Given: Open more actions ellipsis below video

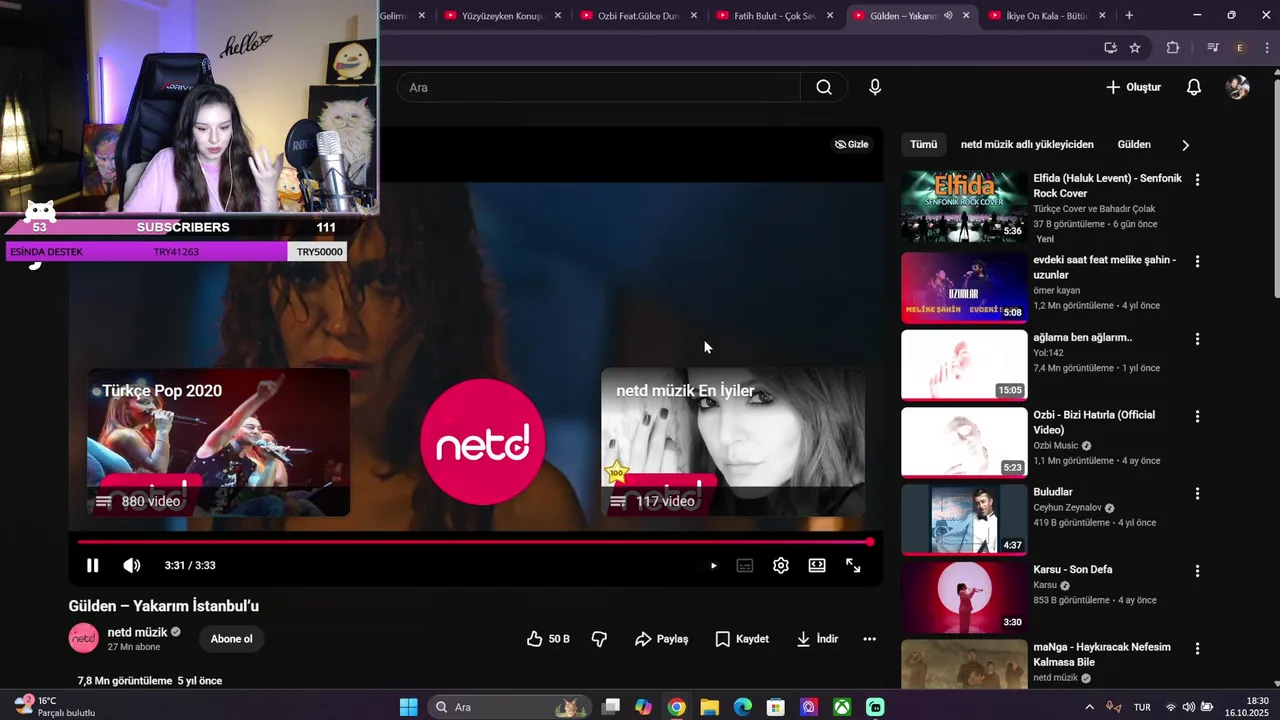Looking at the screenshot, I should point(869,639).
